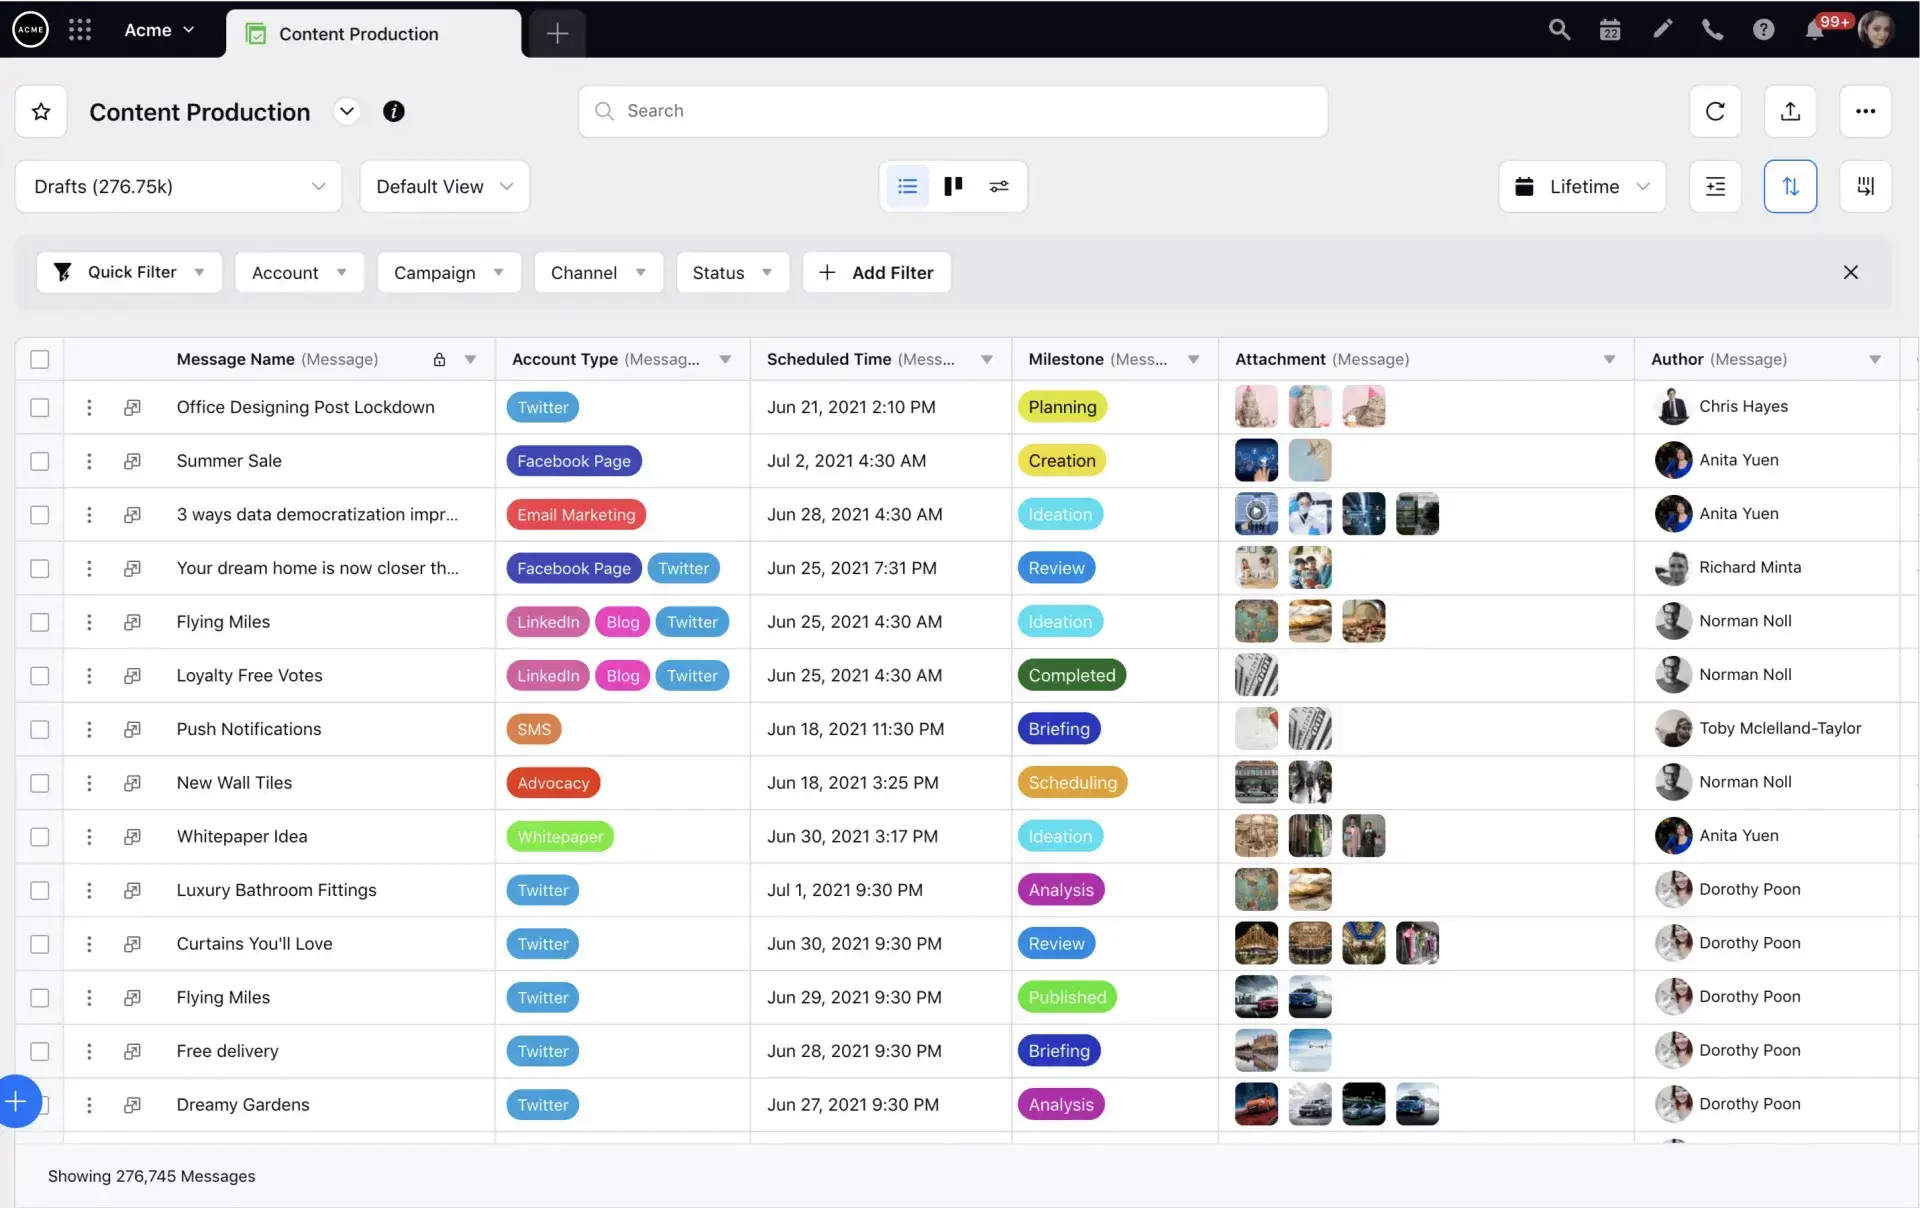Click the list view icon

pyautogui.click(x=907, y=185)
